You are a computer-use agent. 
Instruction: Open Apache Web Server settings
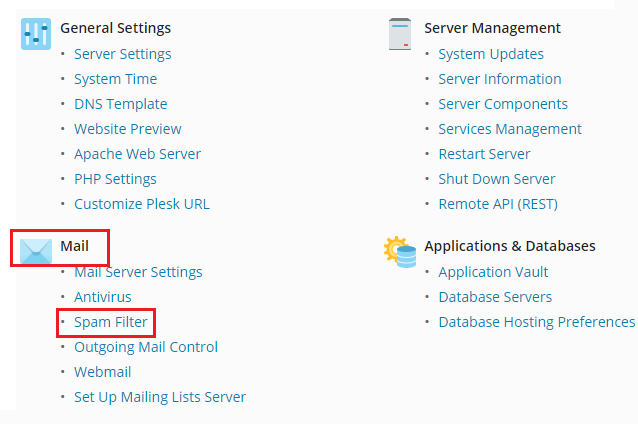[x=137, y=154]
